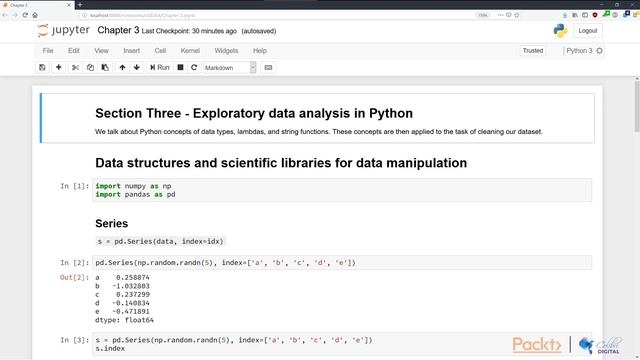The image size is (640, 360).
Task: Open the command palette keyboard icon
Action: click(x=268, y=67)
